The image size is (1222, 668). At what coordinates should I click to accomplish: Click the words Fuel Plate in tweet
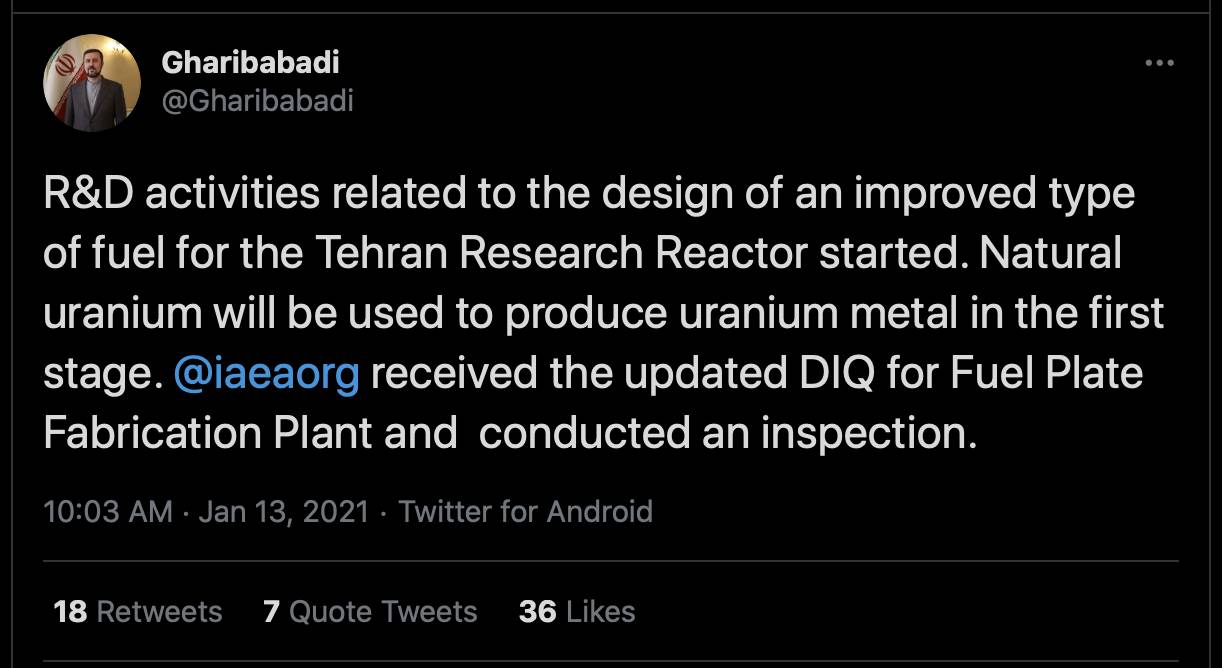coord(1046,373)
